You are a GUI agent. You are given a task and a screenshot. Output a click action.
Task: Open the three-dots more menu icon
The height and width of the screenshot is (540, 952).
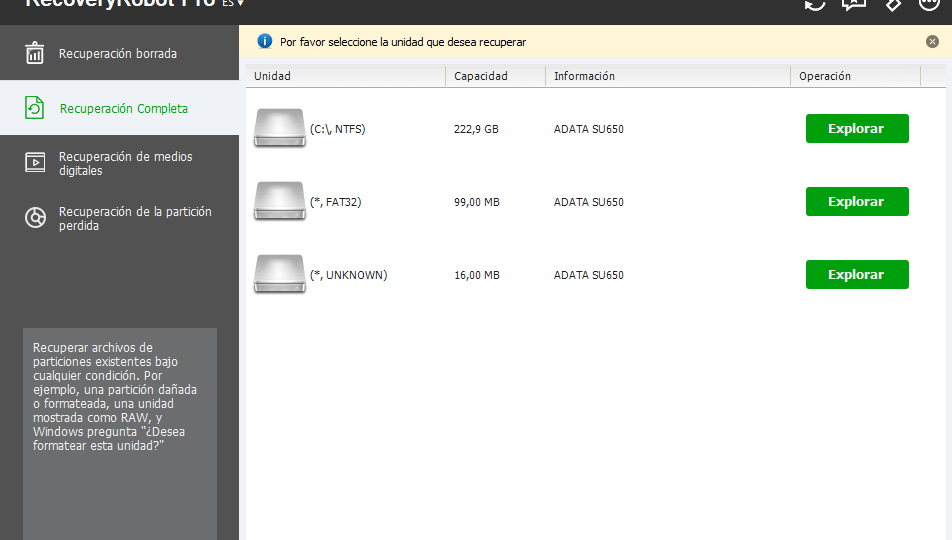click(929, 4)
